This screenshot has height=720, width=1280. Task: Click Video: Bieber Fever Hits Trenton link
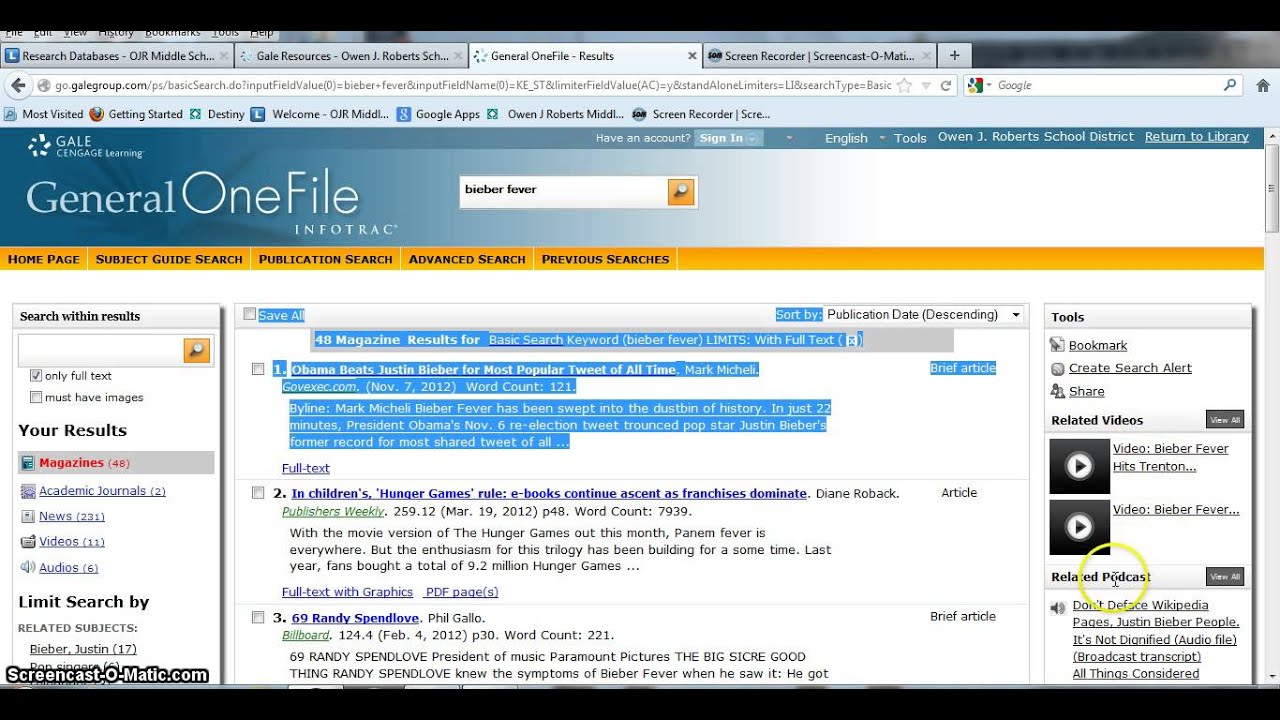(x=1170, y=458)
